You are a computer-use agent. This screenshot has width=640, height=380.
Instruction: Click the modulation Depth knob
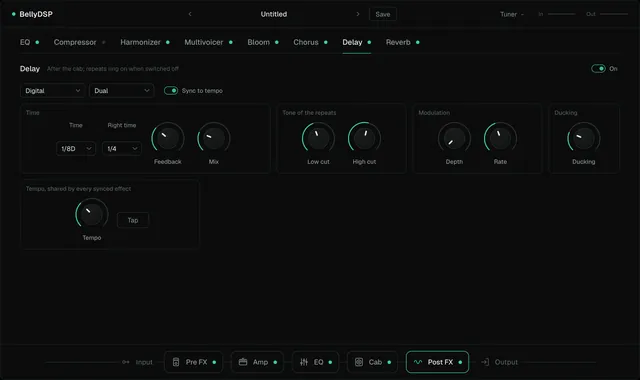[x=454, y=139]
